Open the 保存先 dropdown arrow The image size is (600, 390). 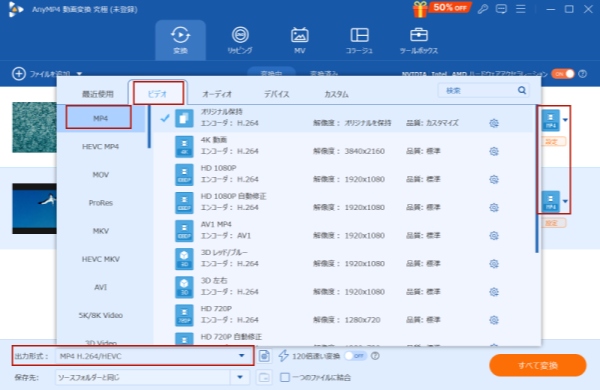(240, 377)
